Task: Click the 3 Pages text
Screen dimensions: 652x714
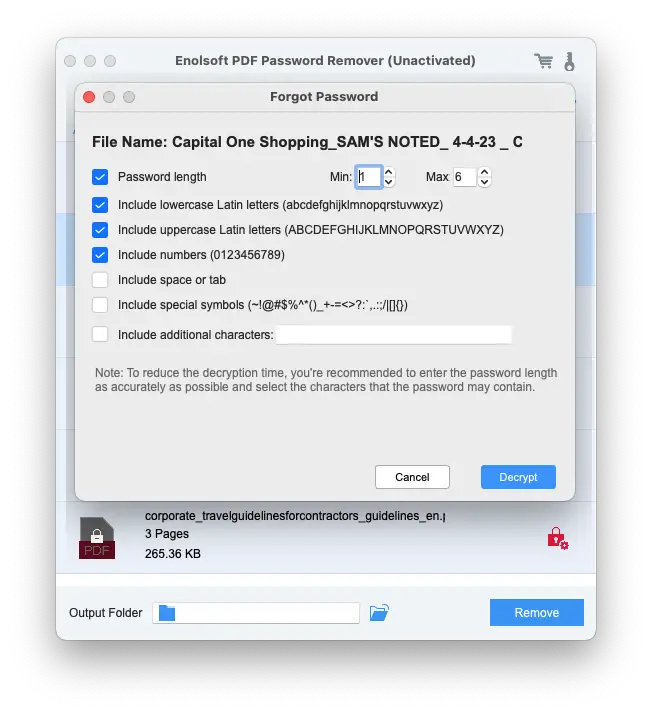Action: [x=167, y=534]
